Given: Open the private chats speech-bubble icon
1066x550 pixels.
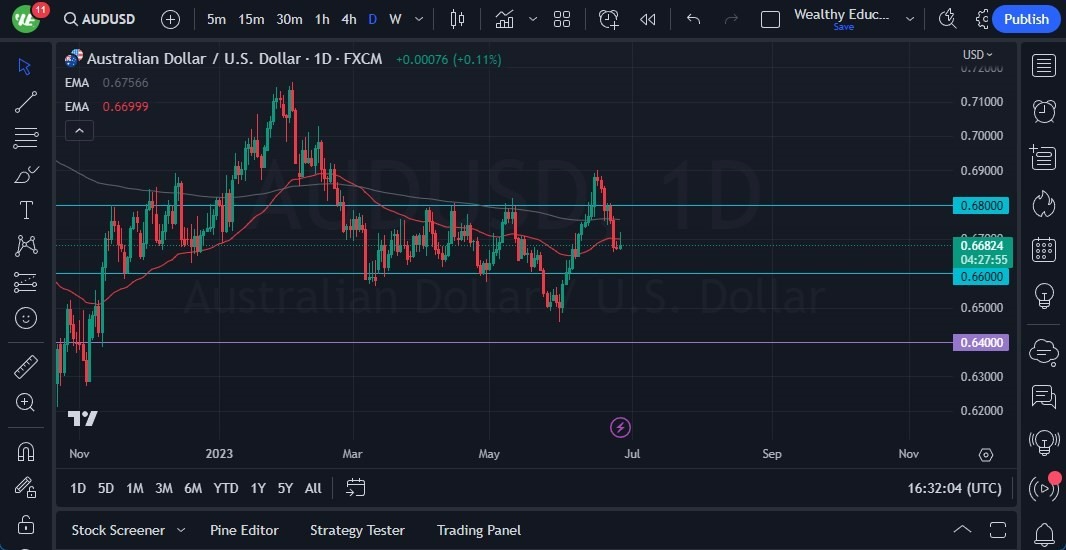Looking at the screenshot, I should click(x=1044, y=396).
